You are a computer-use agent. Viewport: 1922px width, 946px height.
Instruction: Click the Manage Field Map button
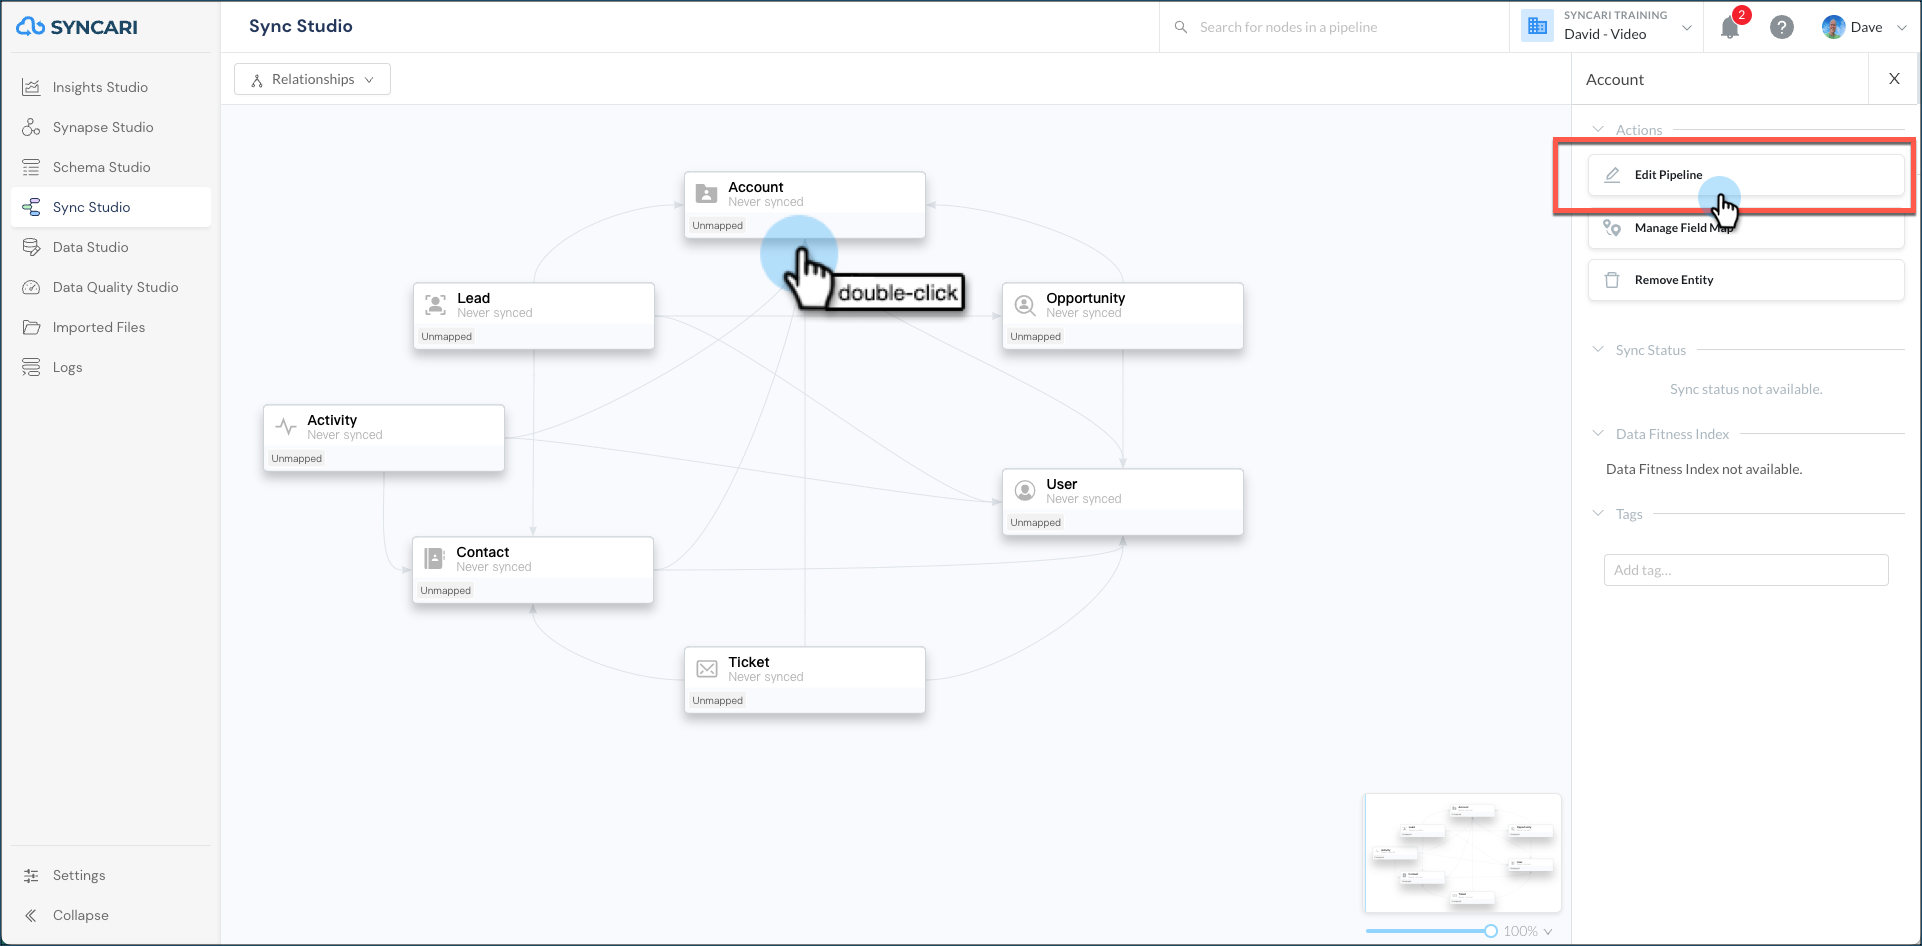coord(1746,228)
